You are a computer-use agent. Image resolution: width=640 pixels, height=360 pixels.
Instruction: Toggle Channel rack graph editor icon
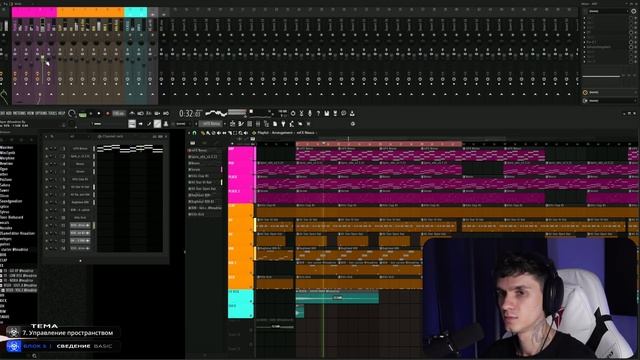tap(155, 136)
